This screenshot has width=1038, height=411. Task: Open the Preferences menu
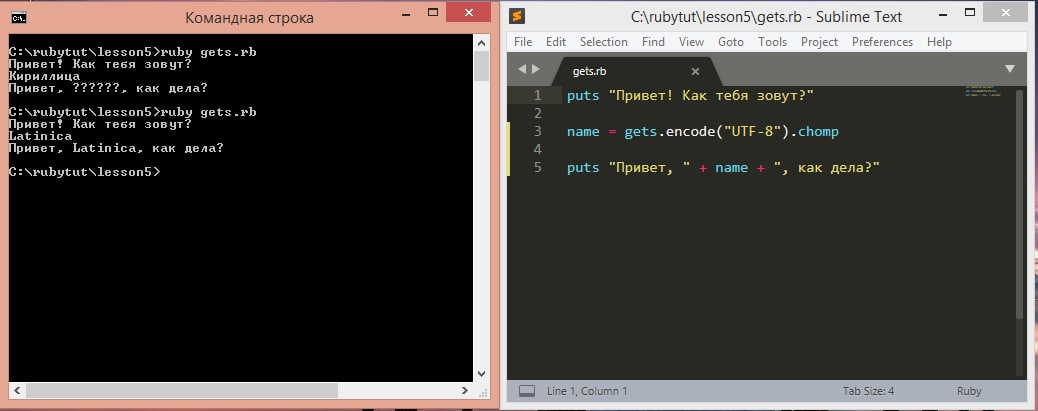[882, 42]
